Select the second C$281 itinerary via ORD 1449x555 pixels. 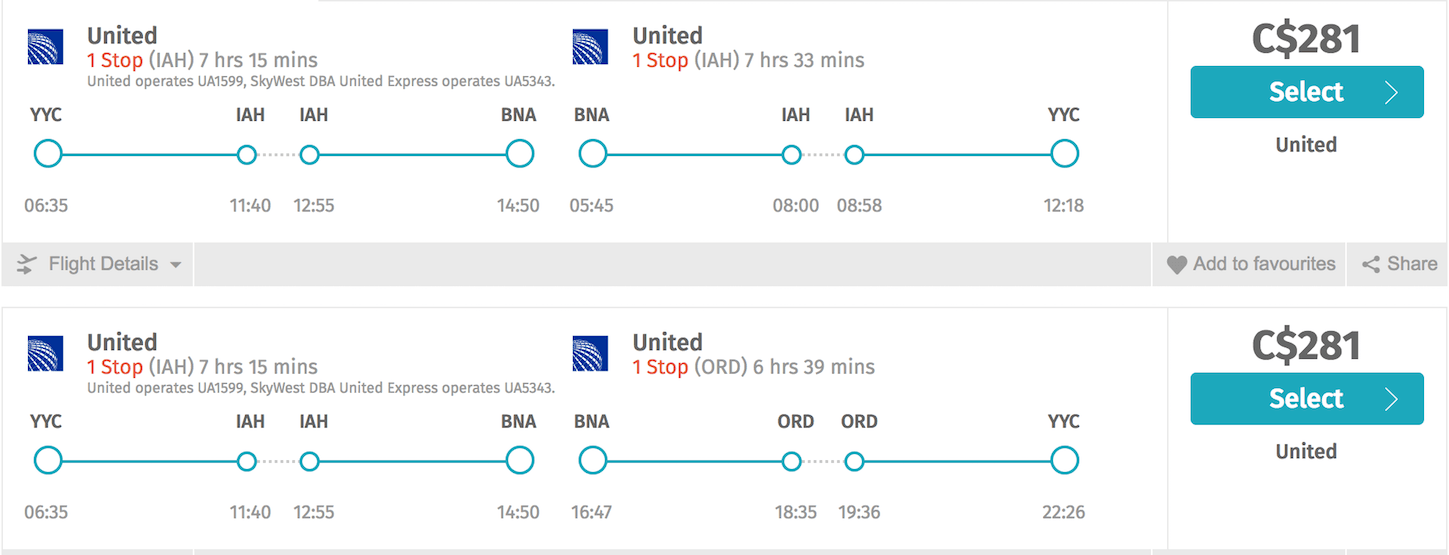pyautogui.click(x=1306, y=399)
